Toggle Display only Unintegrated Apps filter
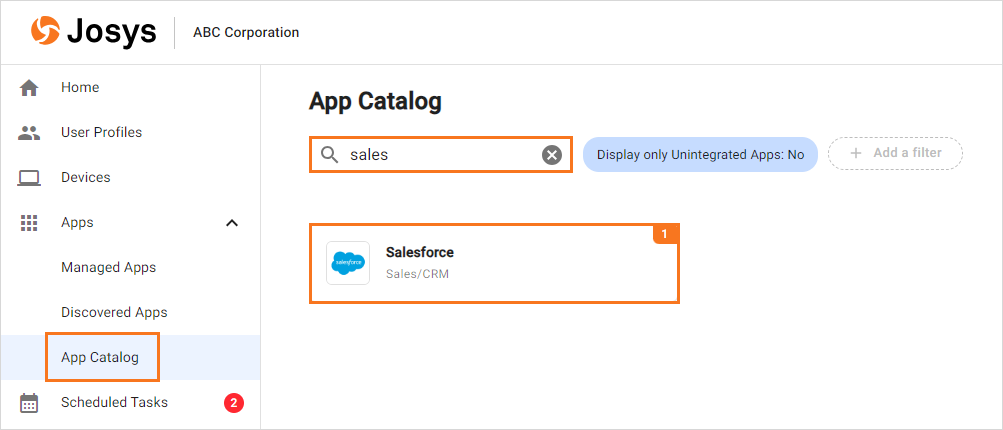The height and width of the screenshot is (430, 1003). click(x=700, y=155)
